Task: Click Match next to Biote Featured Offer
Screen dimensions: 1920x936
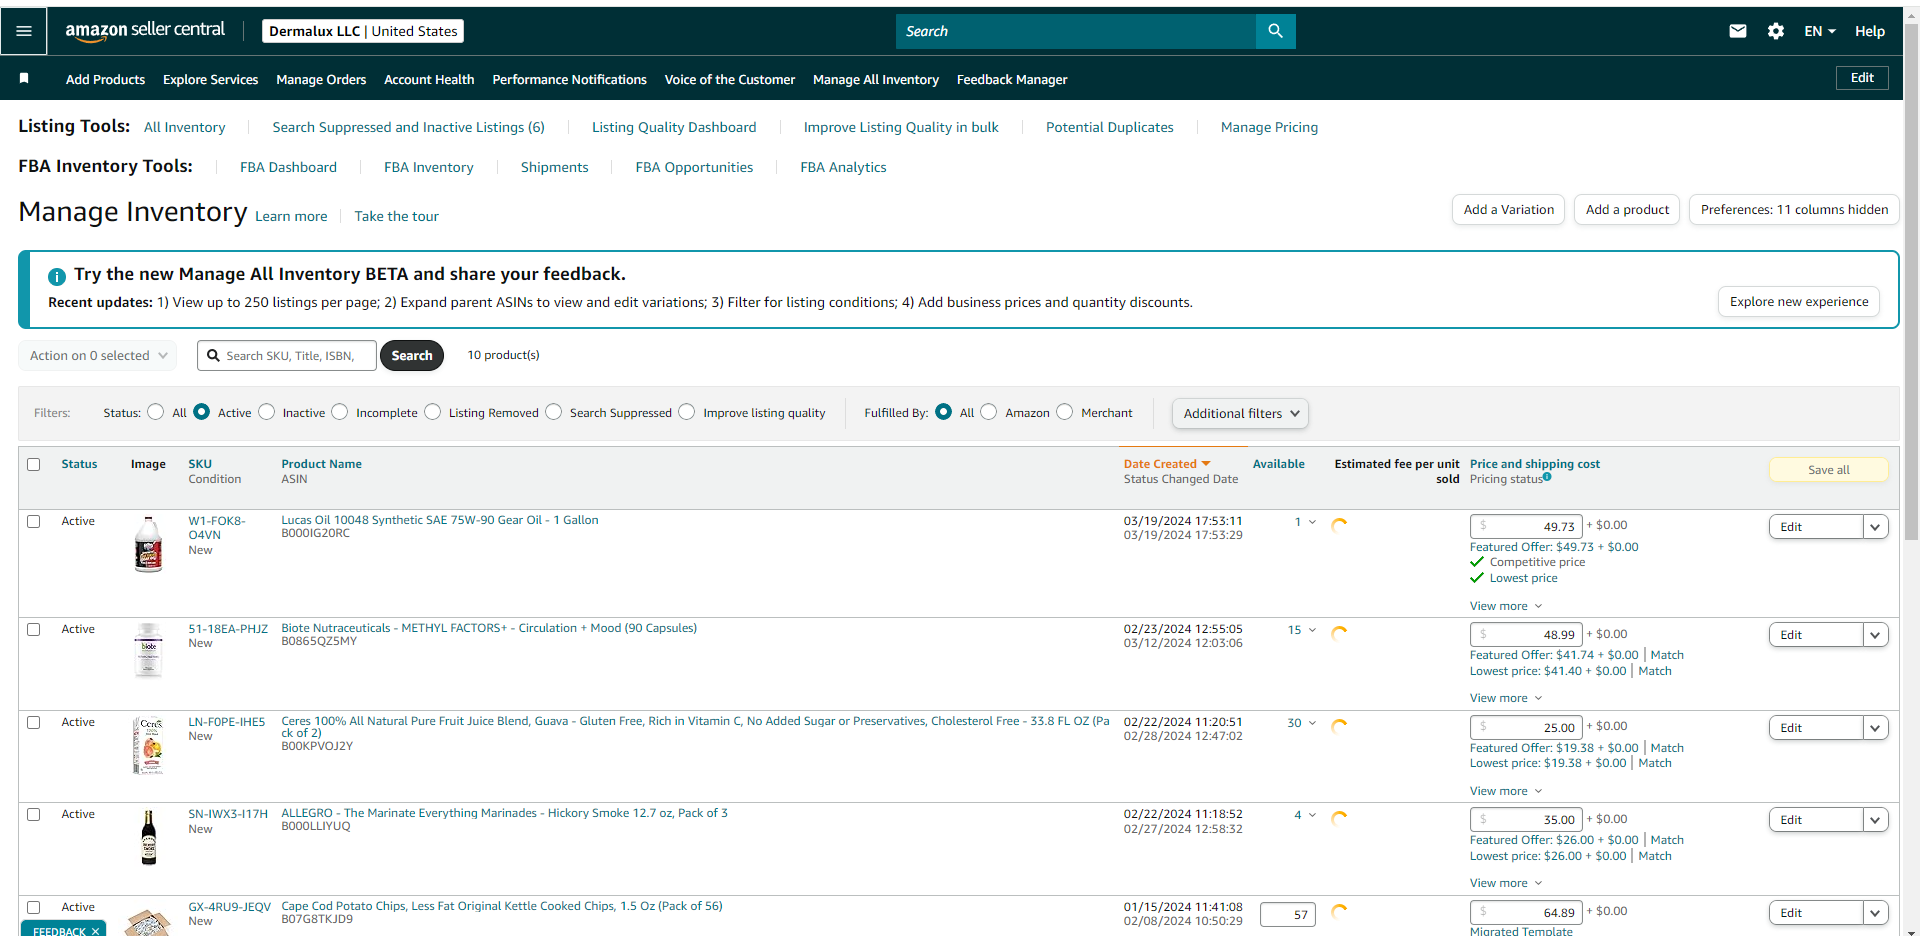Action: tap(1667, 655)
